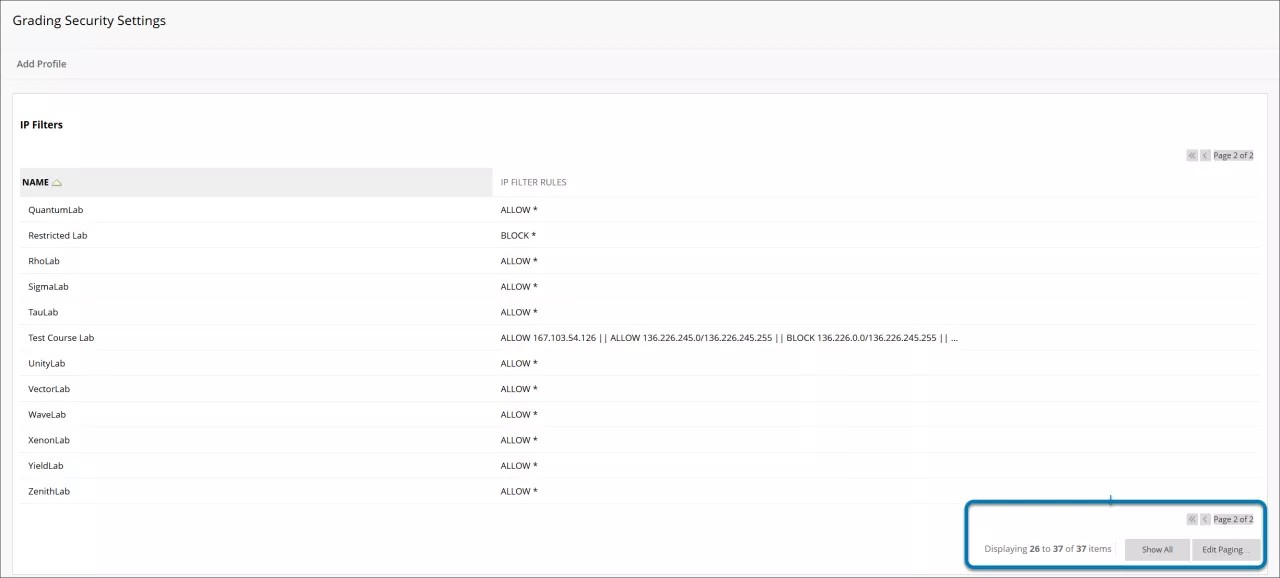Open the Restricted Lab profile
The height and width of the screenshot is (578, 1280).
[x=57, y=235]
